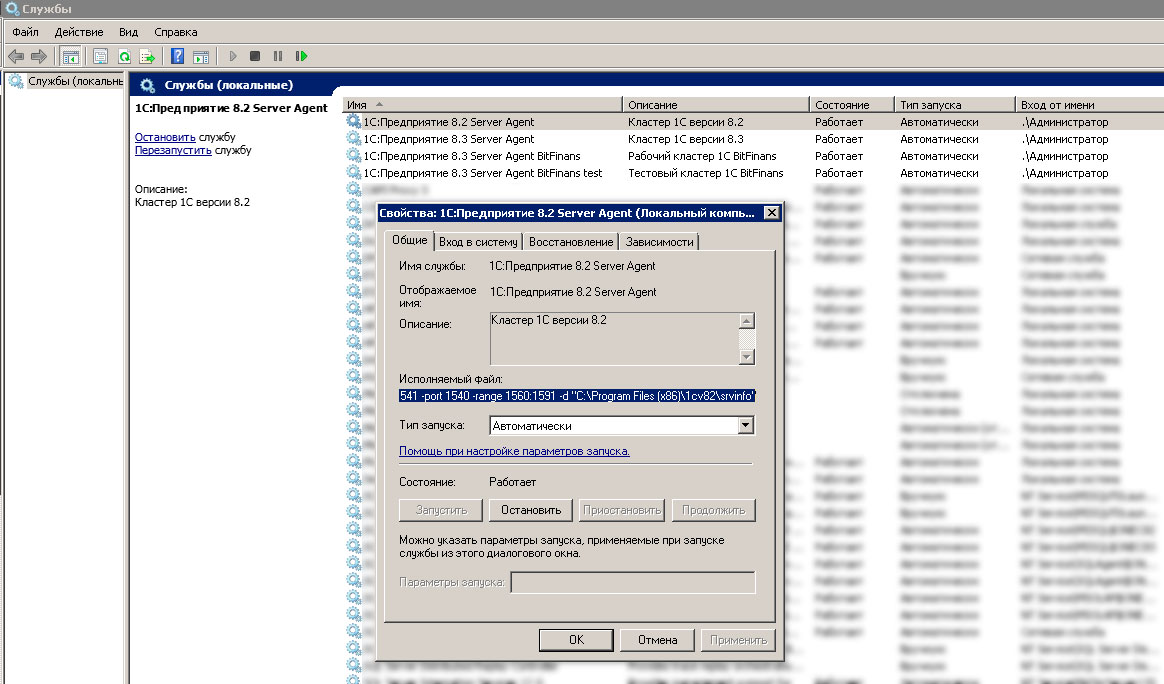The image size is (1164, 684).
Task: Click the description box scroll-down arrow
Action: tap(747, 356)
